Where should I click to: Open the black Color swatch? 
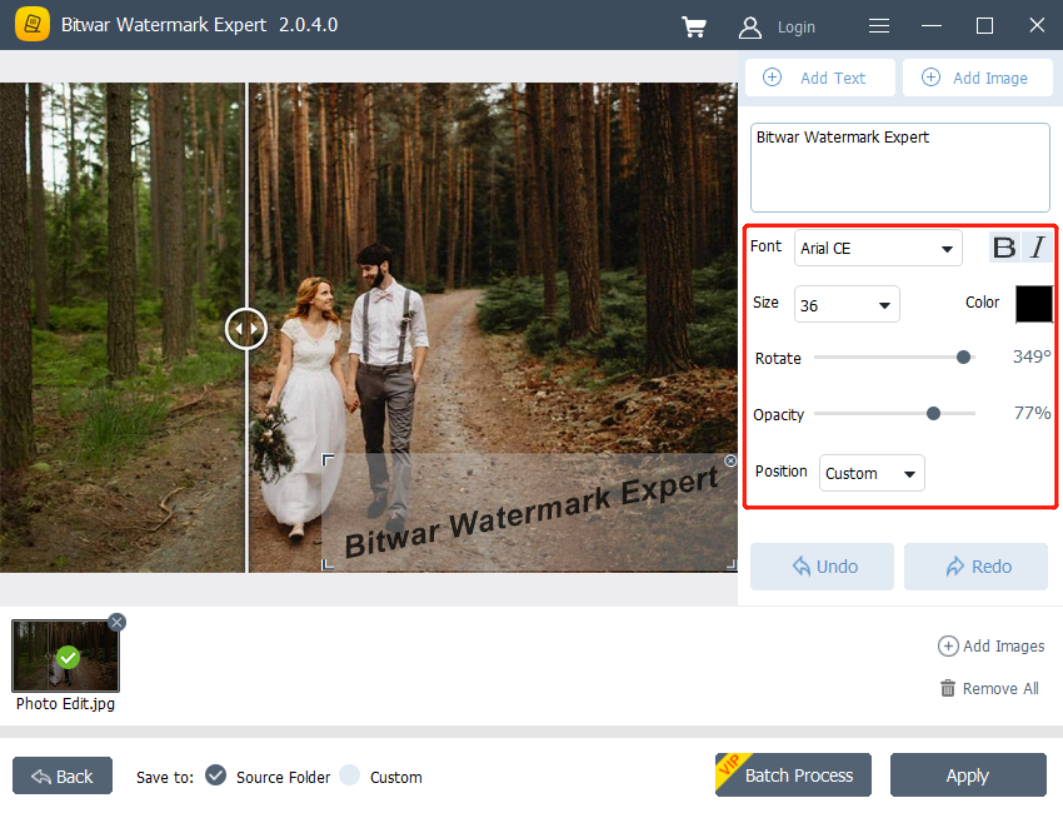click(1033, 303)
